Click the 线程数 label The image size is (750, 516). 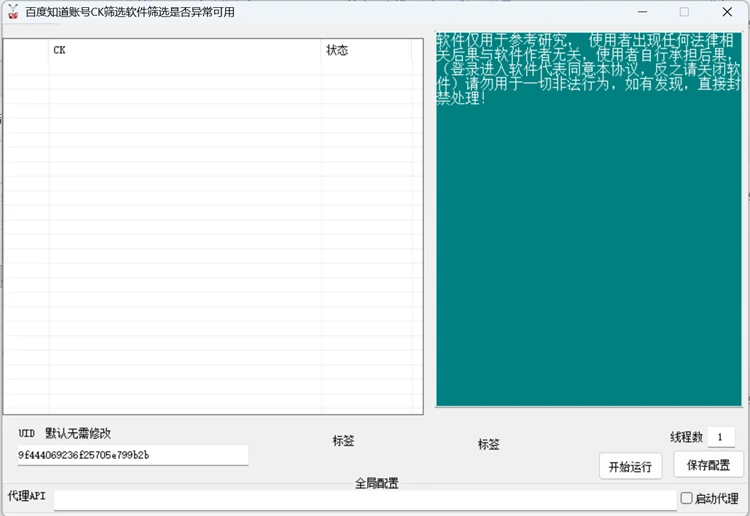[686, 437]
